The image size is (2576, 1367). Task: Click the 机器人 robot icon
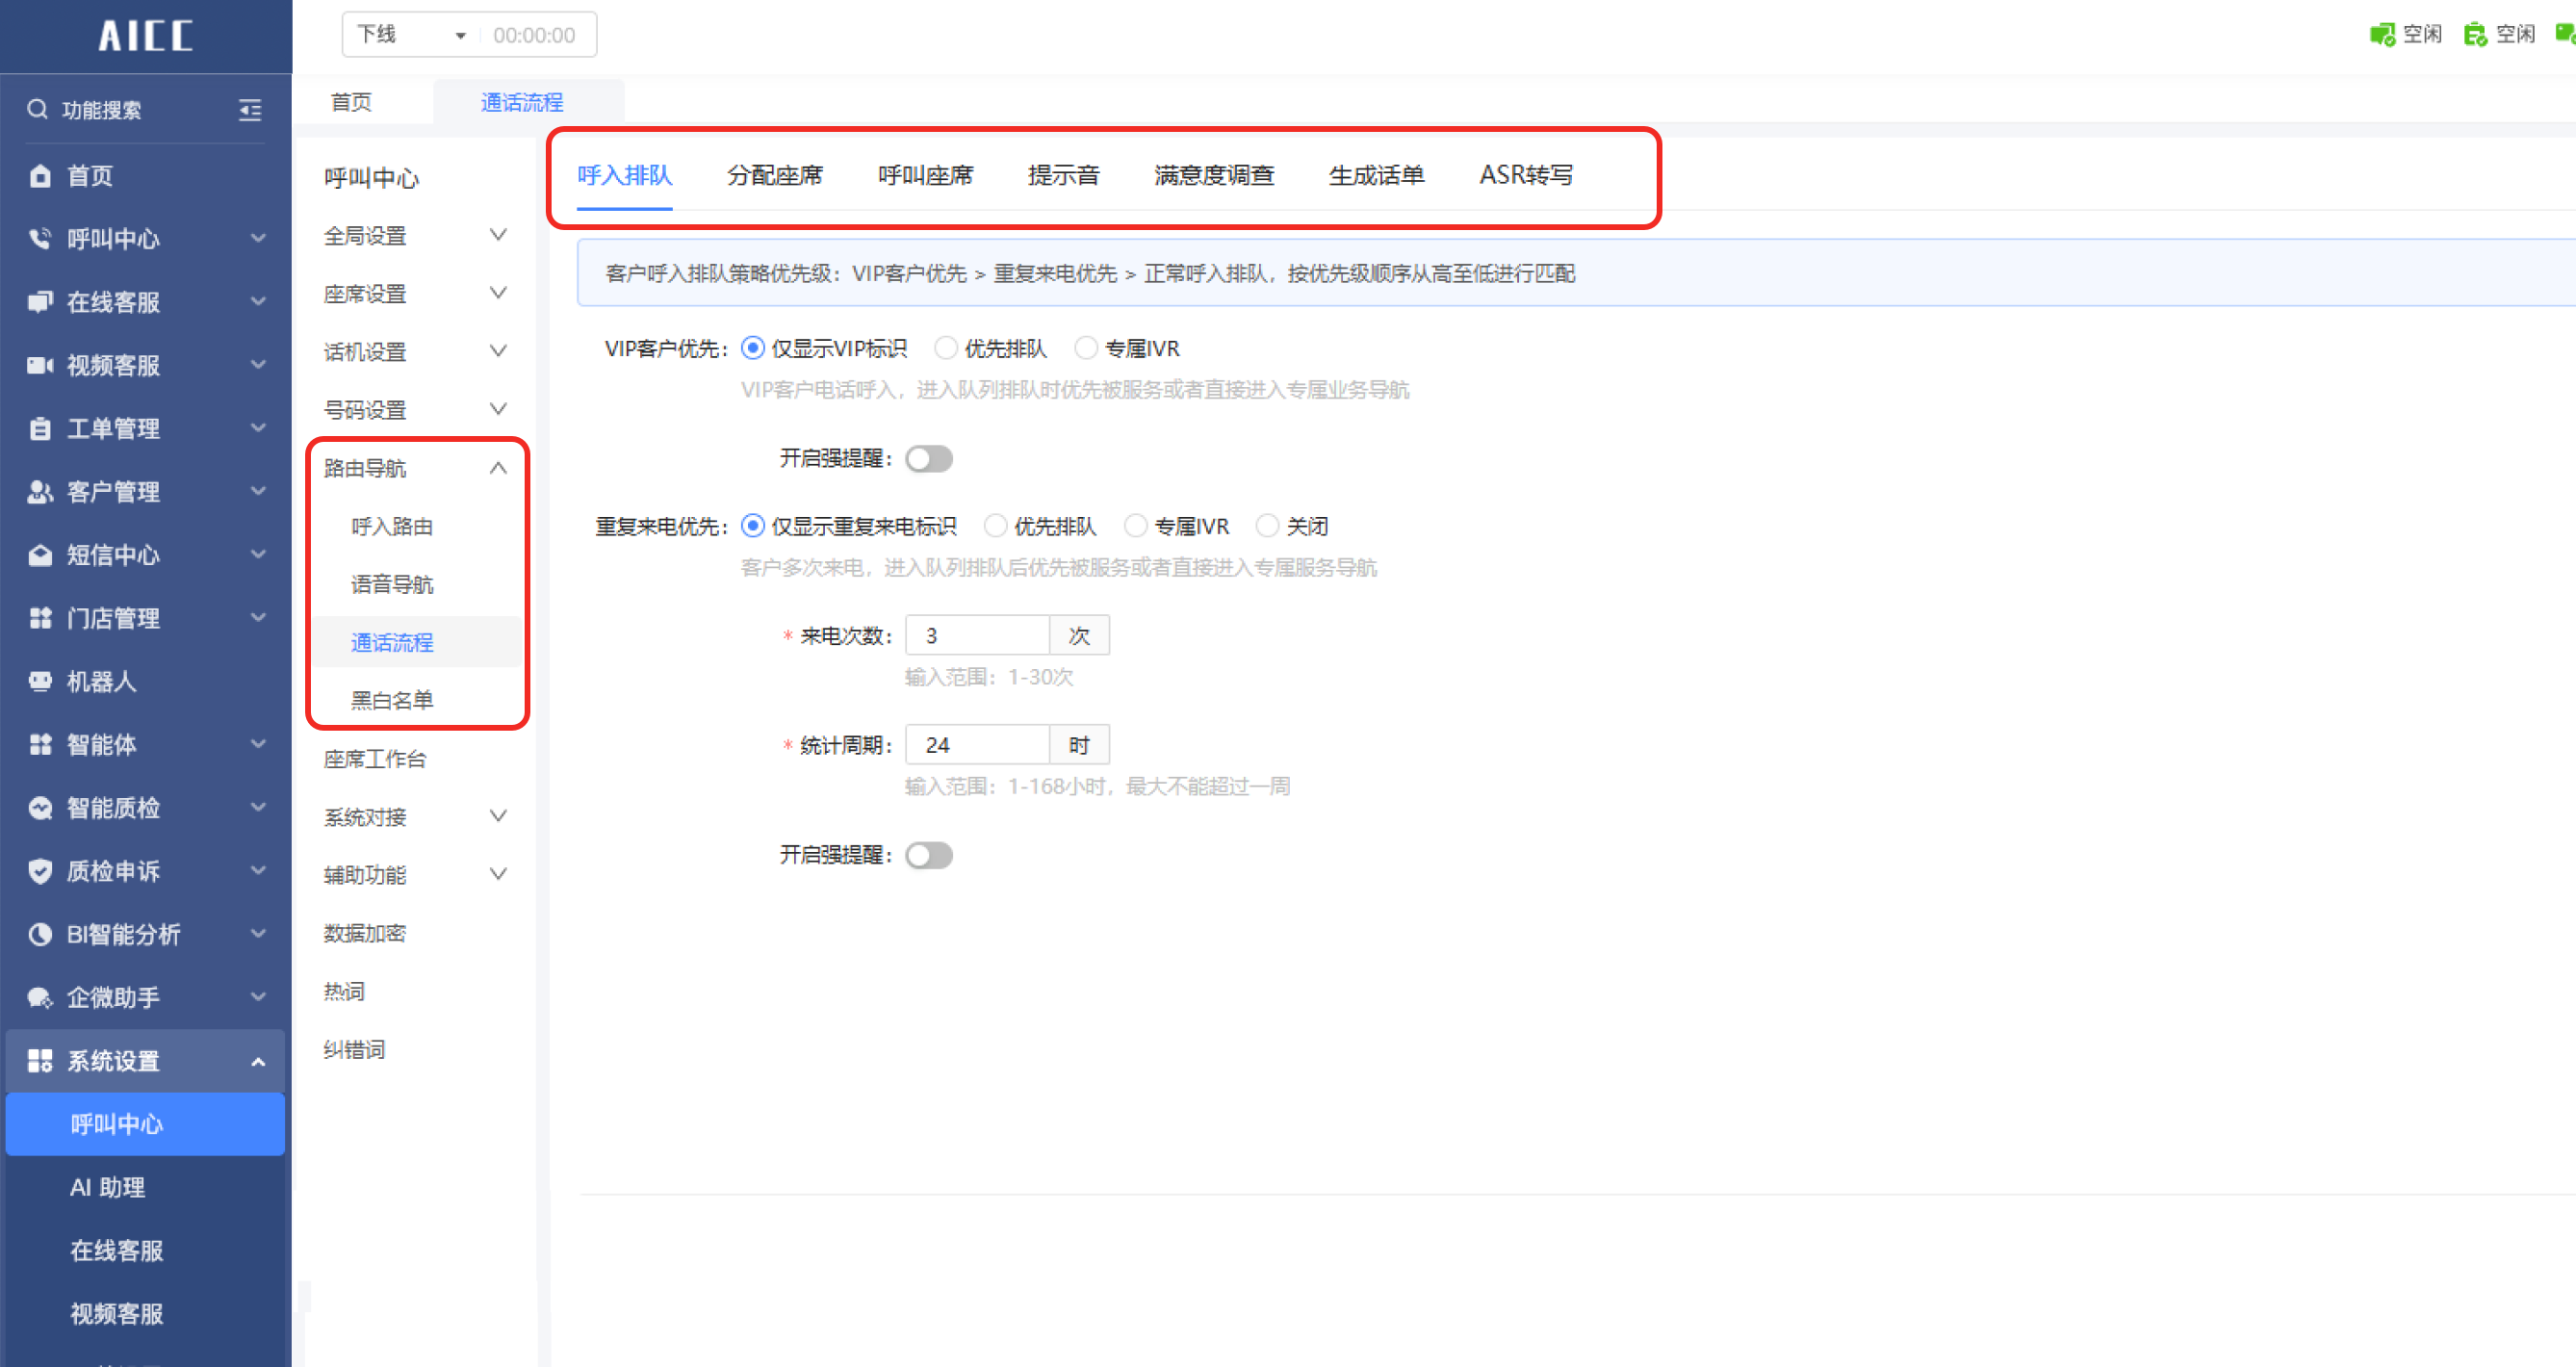pyautogui.click(x=40, y=682)
